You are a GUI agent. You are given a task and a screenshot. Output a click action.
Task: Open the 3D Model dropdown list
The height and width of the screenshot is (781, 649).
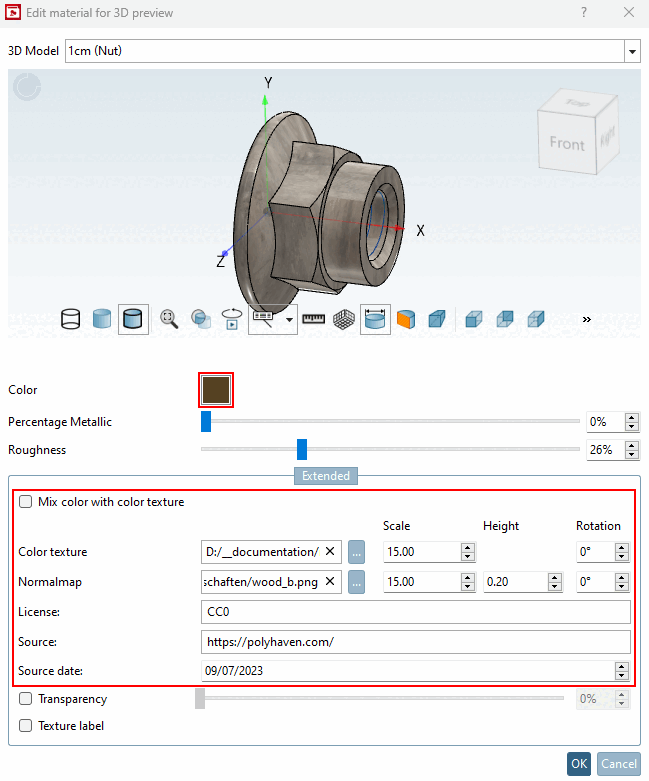coord(632,51)
